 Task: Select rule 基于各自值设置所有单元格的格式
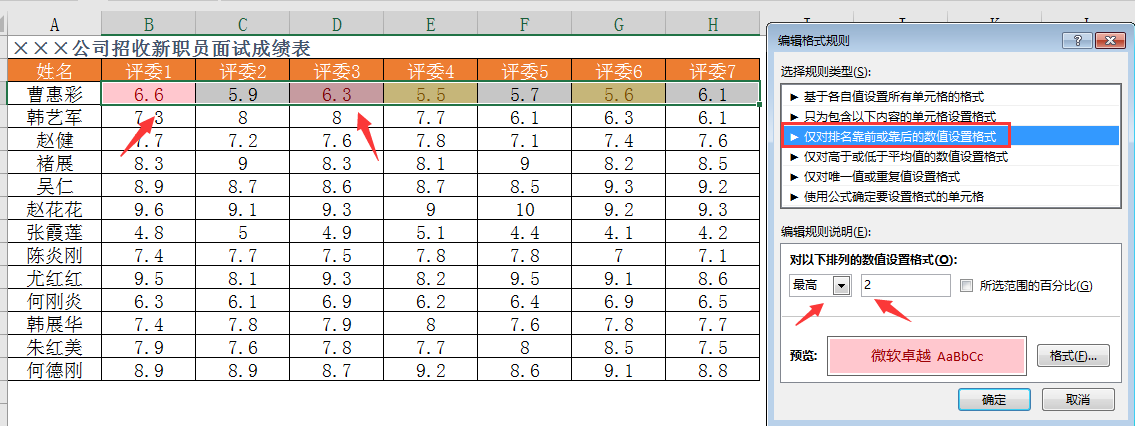point(950,96)
